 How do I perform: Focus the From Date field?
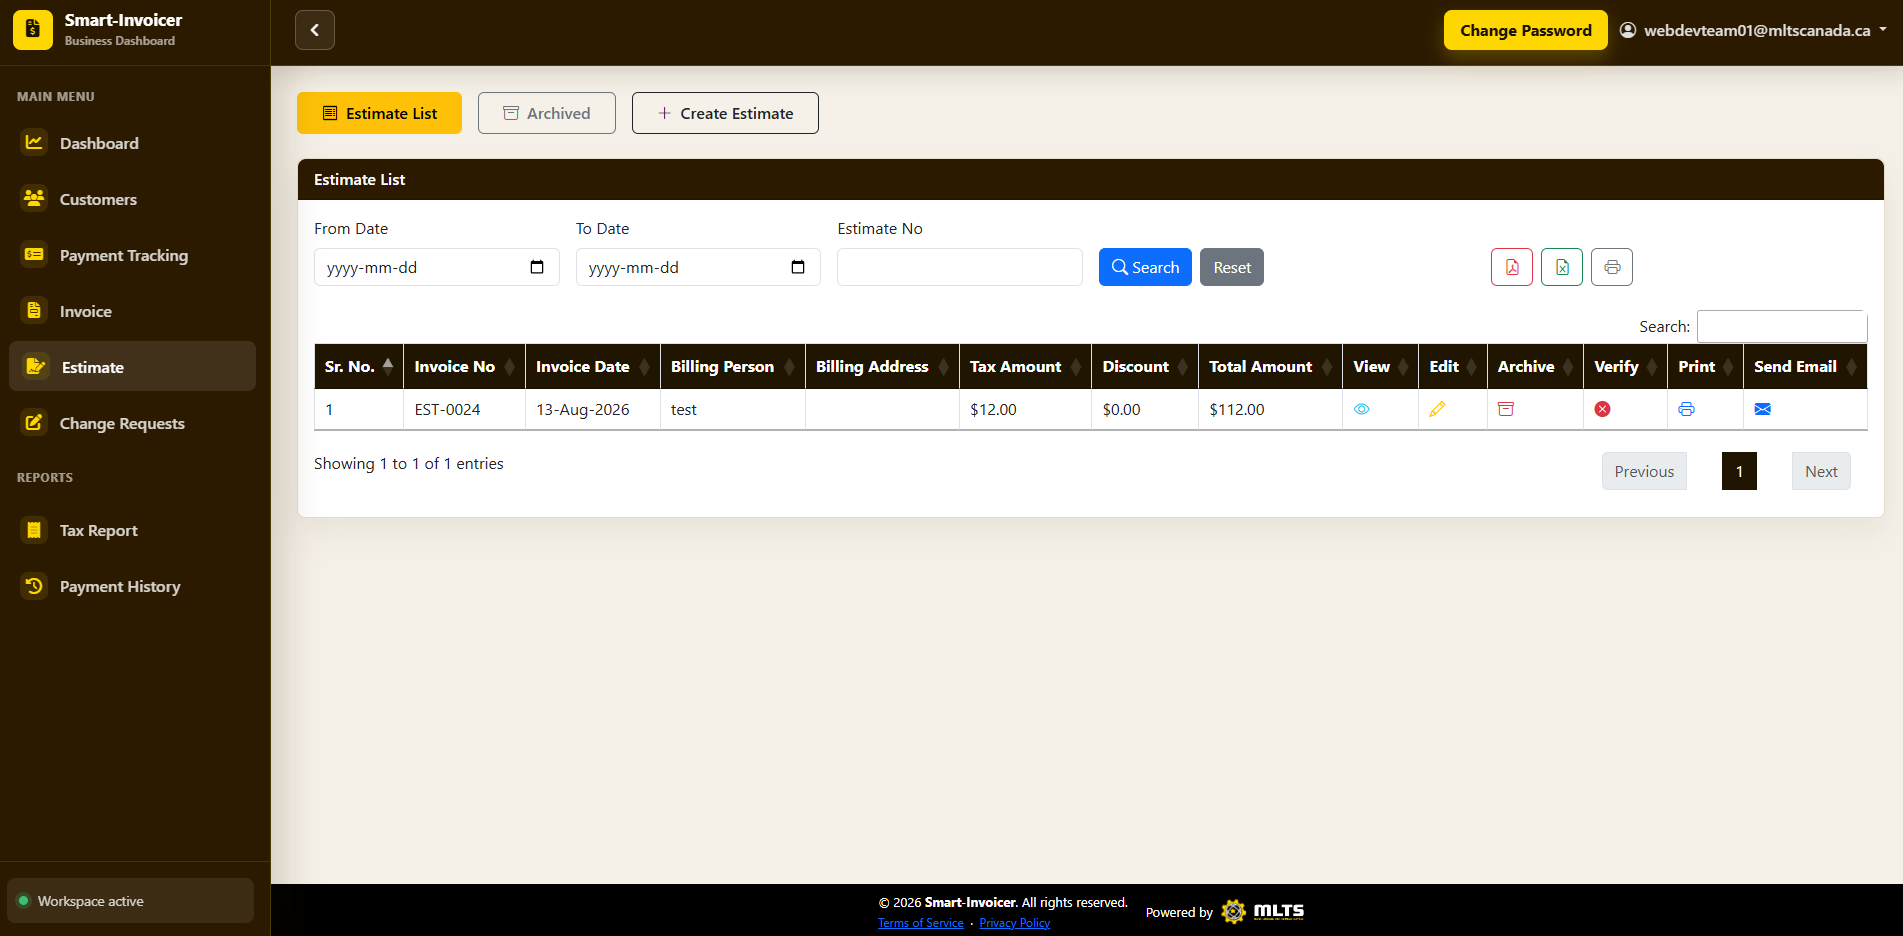(436, 267)
